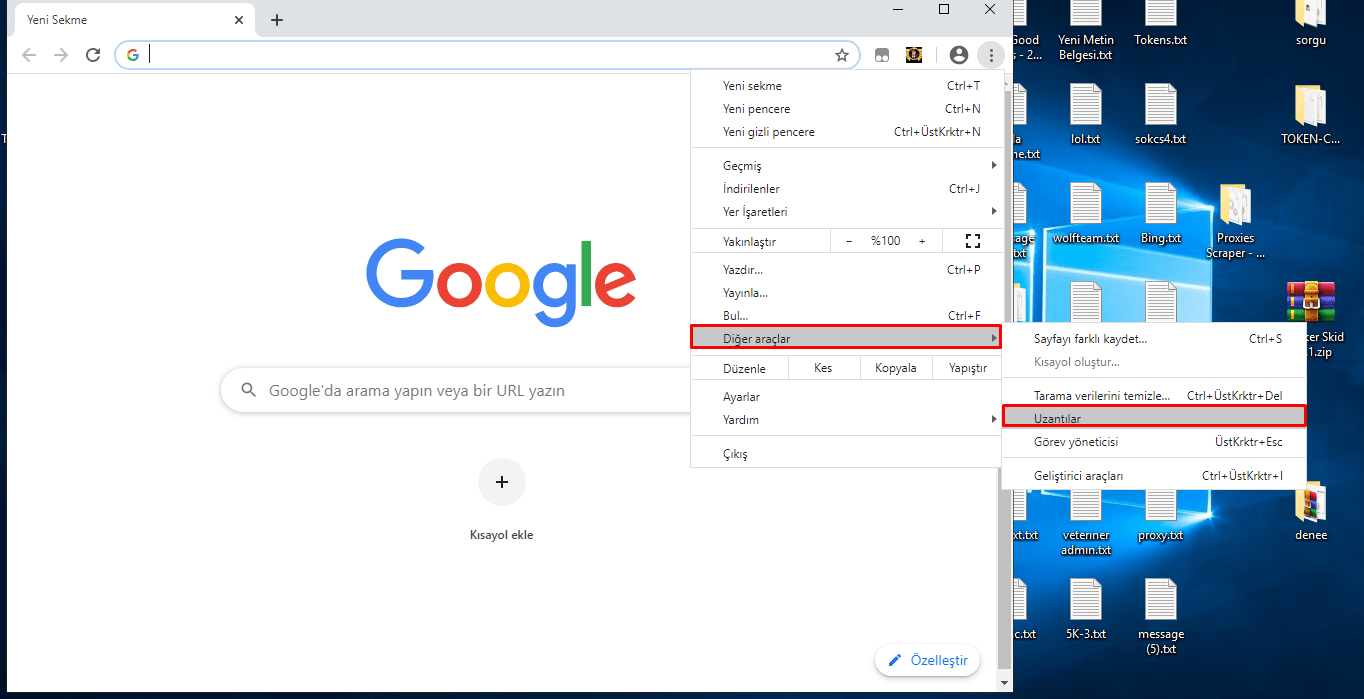Select Yayınla... menu item
Image resolution: width=1364 pixels, height=699 pixels.
tap(845, 293)
